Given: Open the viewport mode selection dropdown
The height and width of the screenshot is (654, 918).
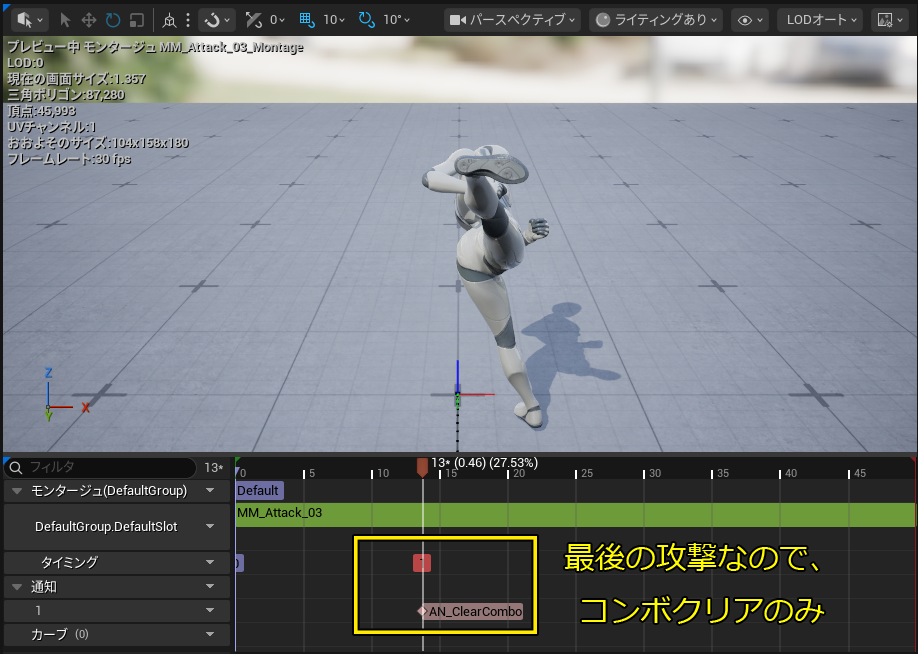Looking at the screenshot, I should point(29,20).
